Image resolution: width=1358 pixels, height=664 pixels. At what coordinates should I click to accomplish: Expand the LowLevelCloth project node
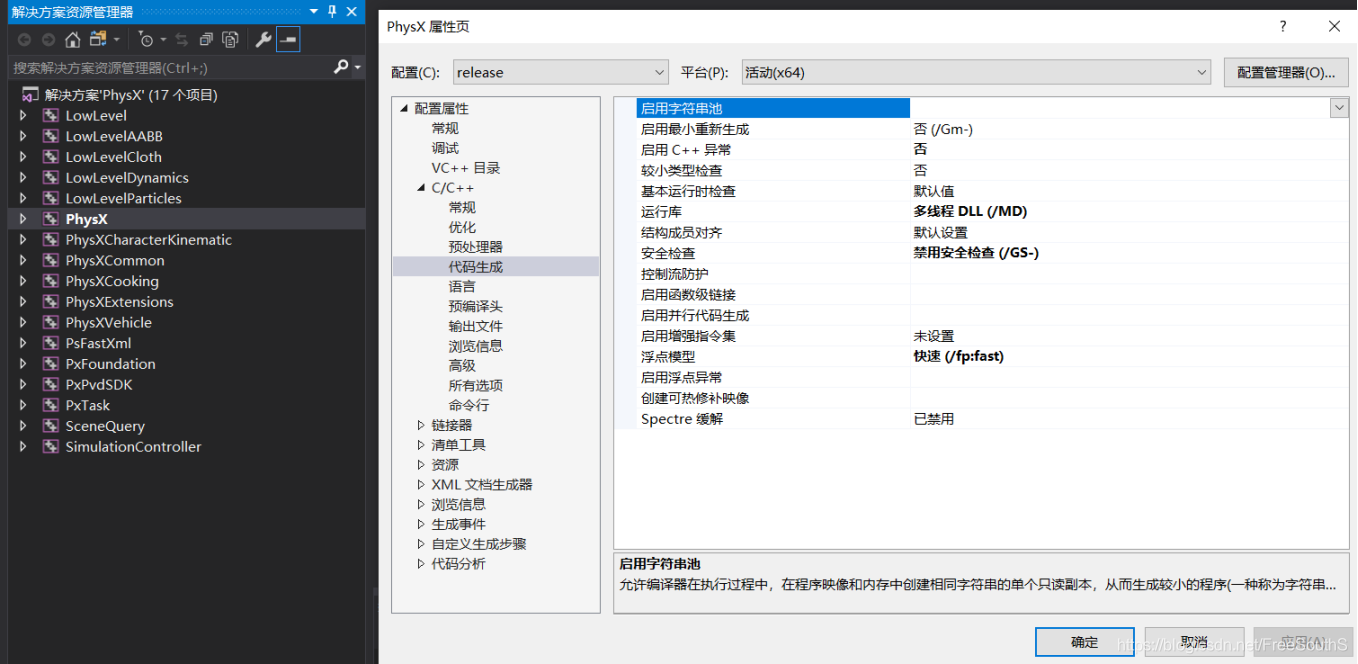pyautogui.click(x=23, y=157)
